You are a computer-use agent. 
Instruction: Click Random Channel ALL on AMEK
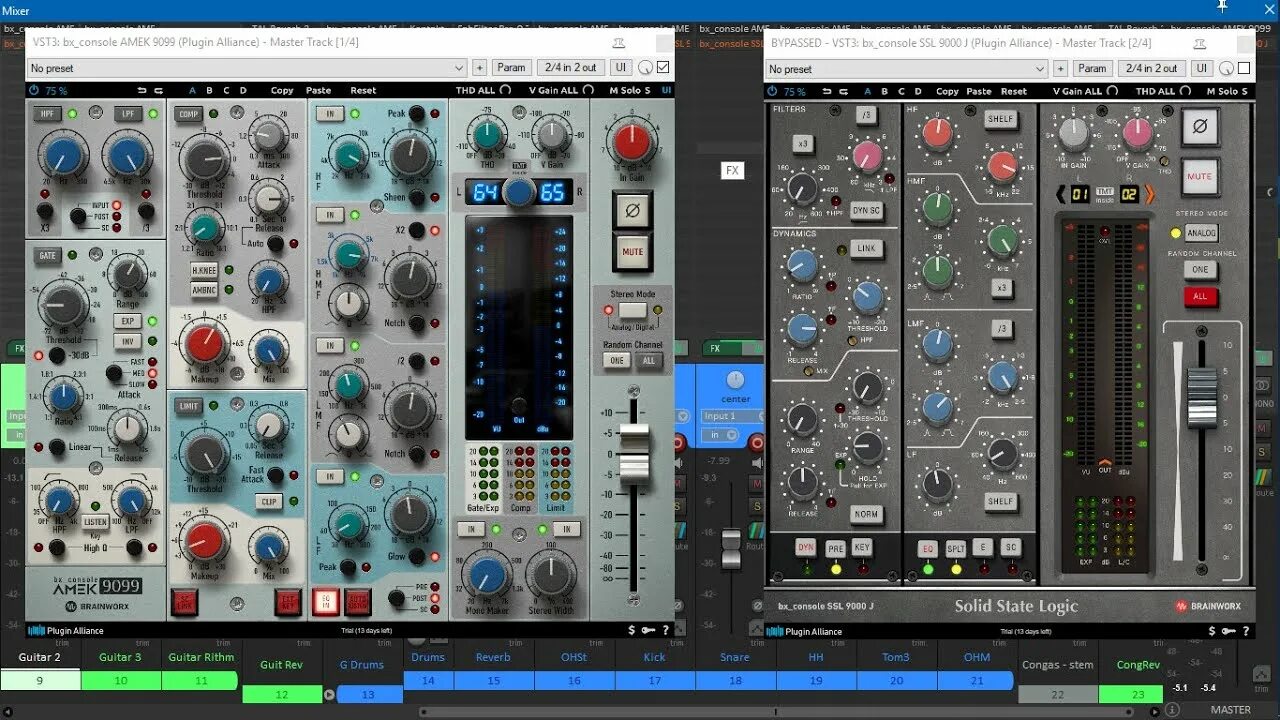[x=648, y=361]
